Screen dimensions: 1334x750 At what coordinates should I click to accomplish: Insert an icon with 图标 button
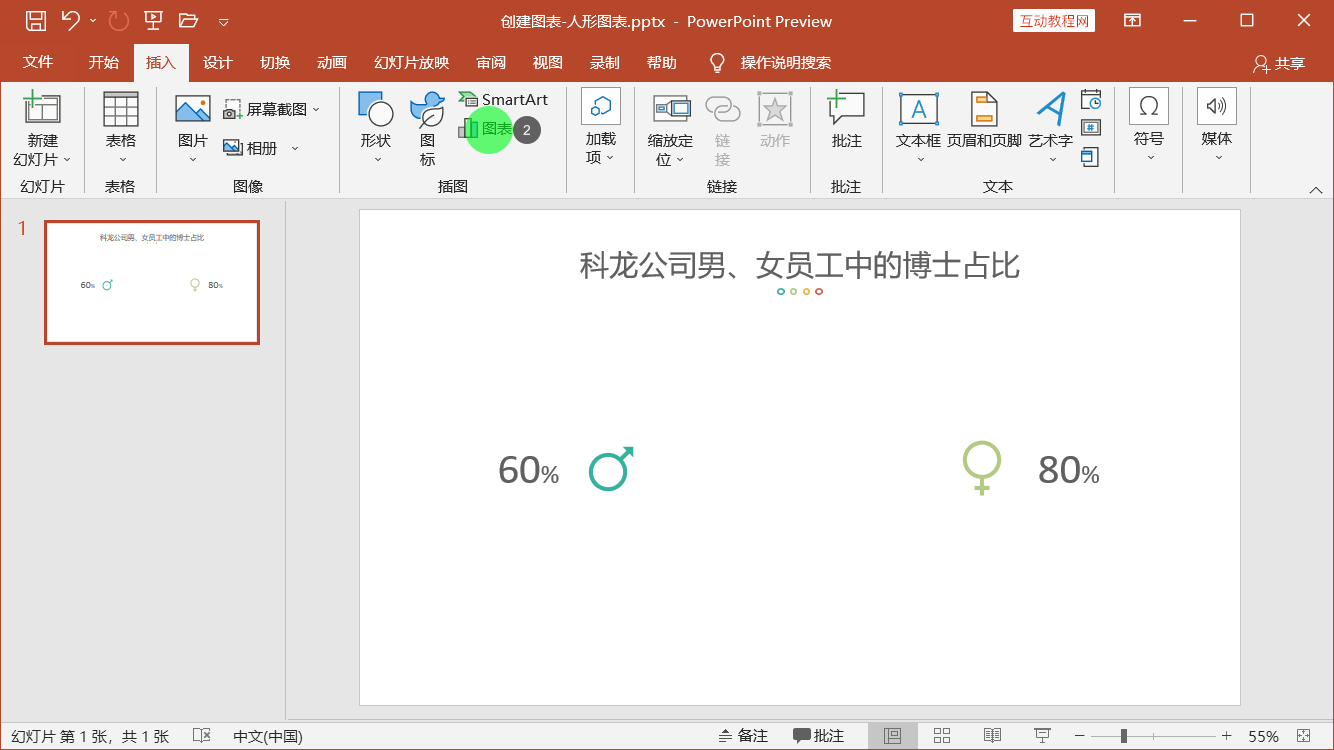[428, 129]
